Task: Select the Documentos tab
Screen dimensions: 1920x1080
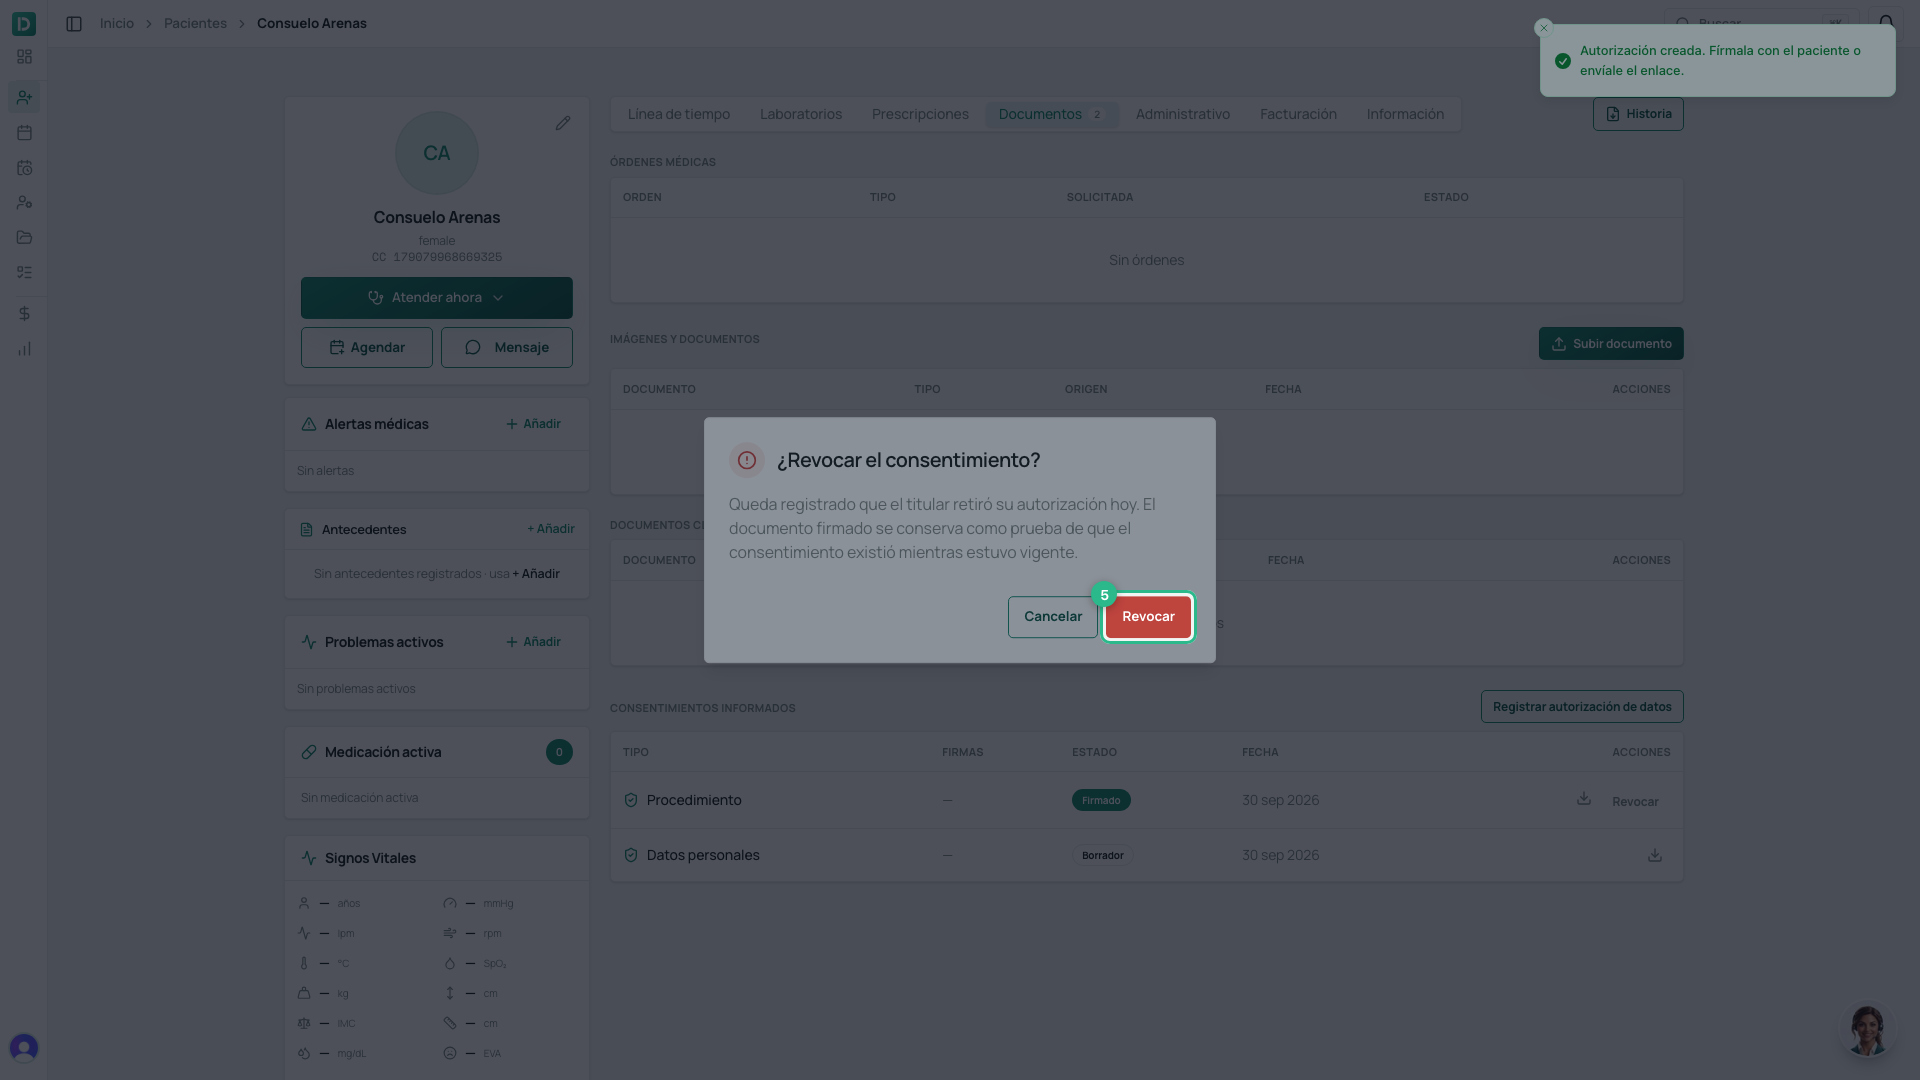Action: click(x=1051, y=114)
